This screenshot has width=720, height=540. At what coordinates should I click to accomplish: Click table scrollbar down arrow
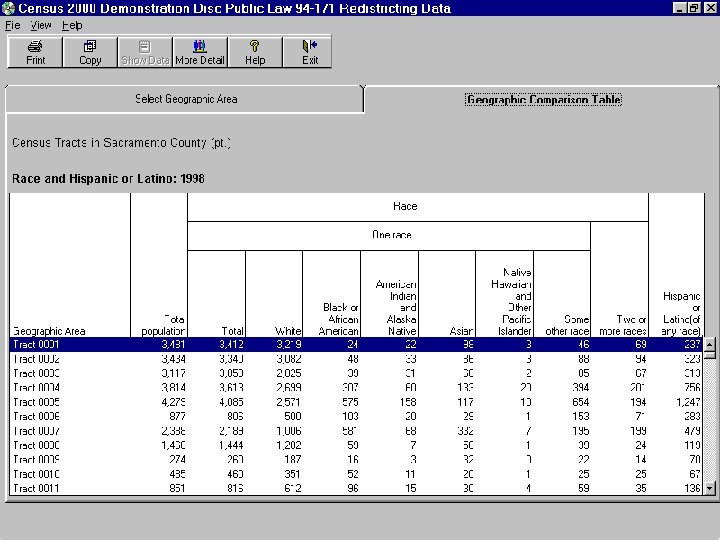[x=710, y=488]
